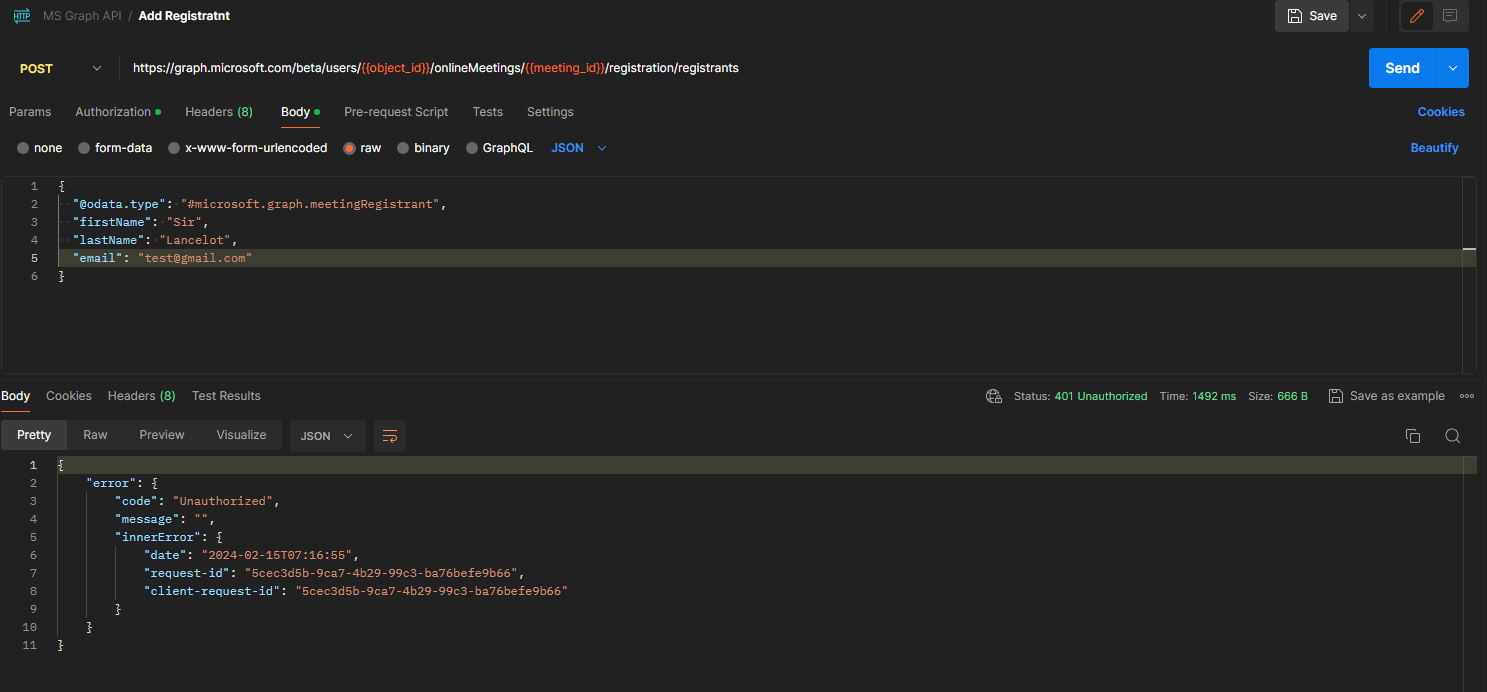Open the Cookies link
Screen dimensions: 1487x692
pos(1441,112)
